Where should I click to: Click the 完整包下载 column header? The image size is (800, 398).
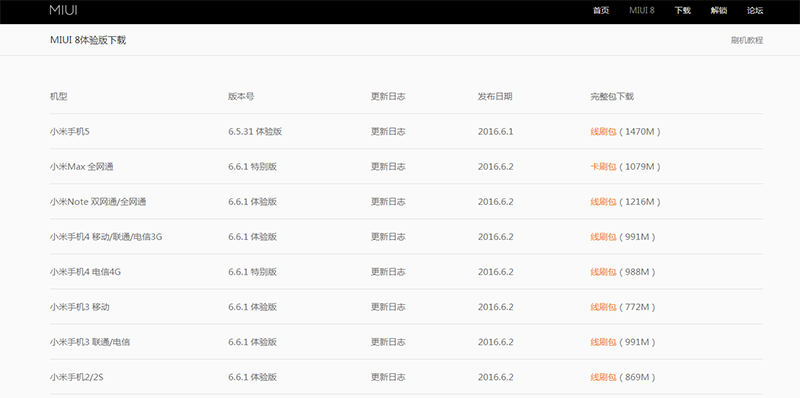coord(612,96)
